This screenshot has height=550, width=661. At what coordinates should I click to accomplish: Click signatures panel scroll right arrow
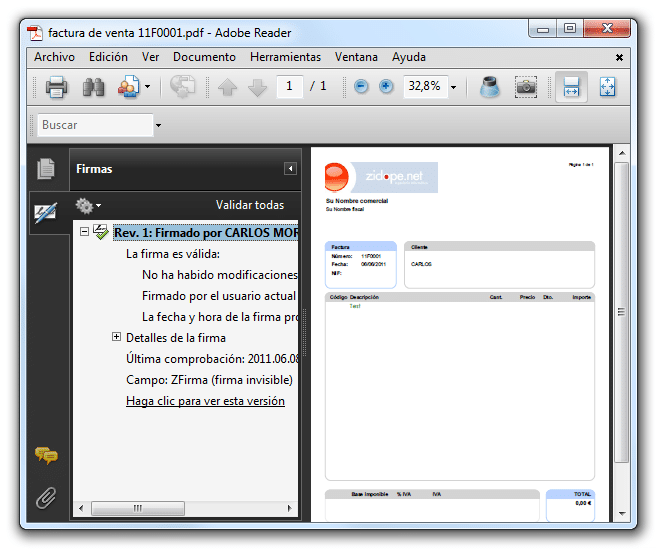point(290,508)
